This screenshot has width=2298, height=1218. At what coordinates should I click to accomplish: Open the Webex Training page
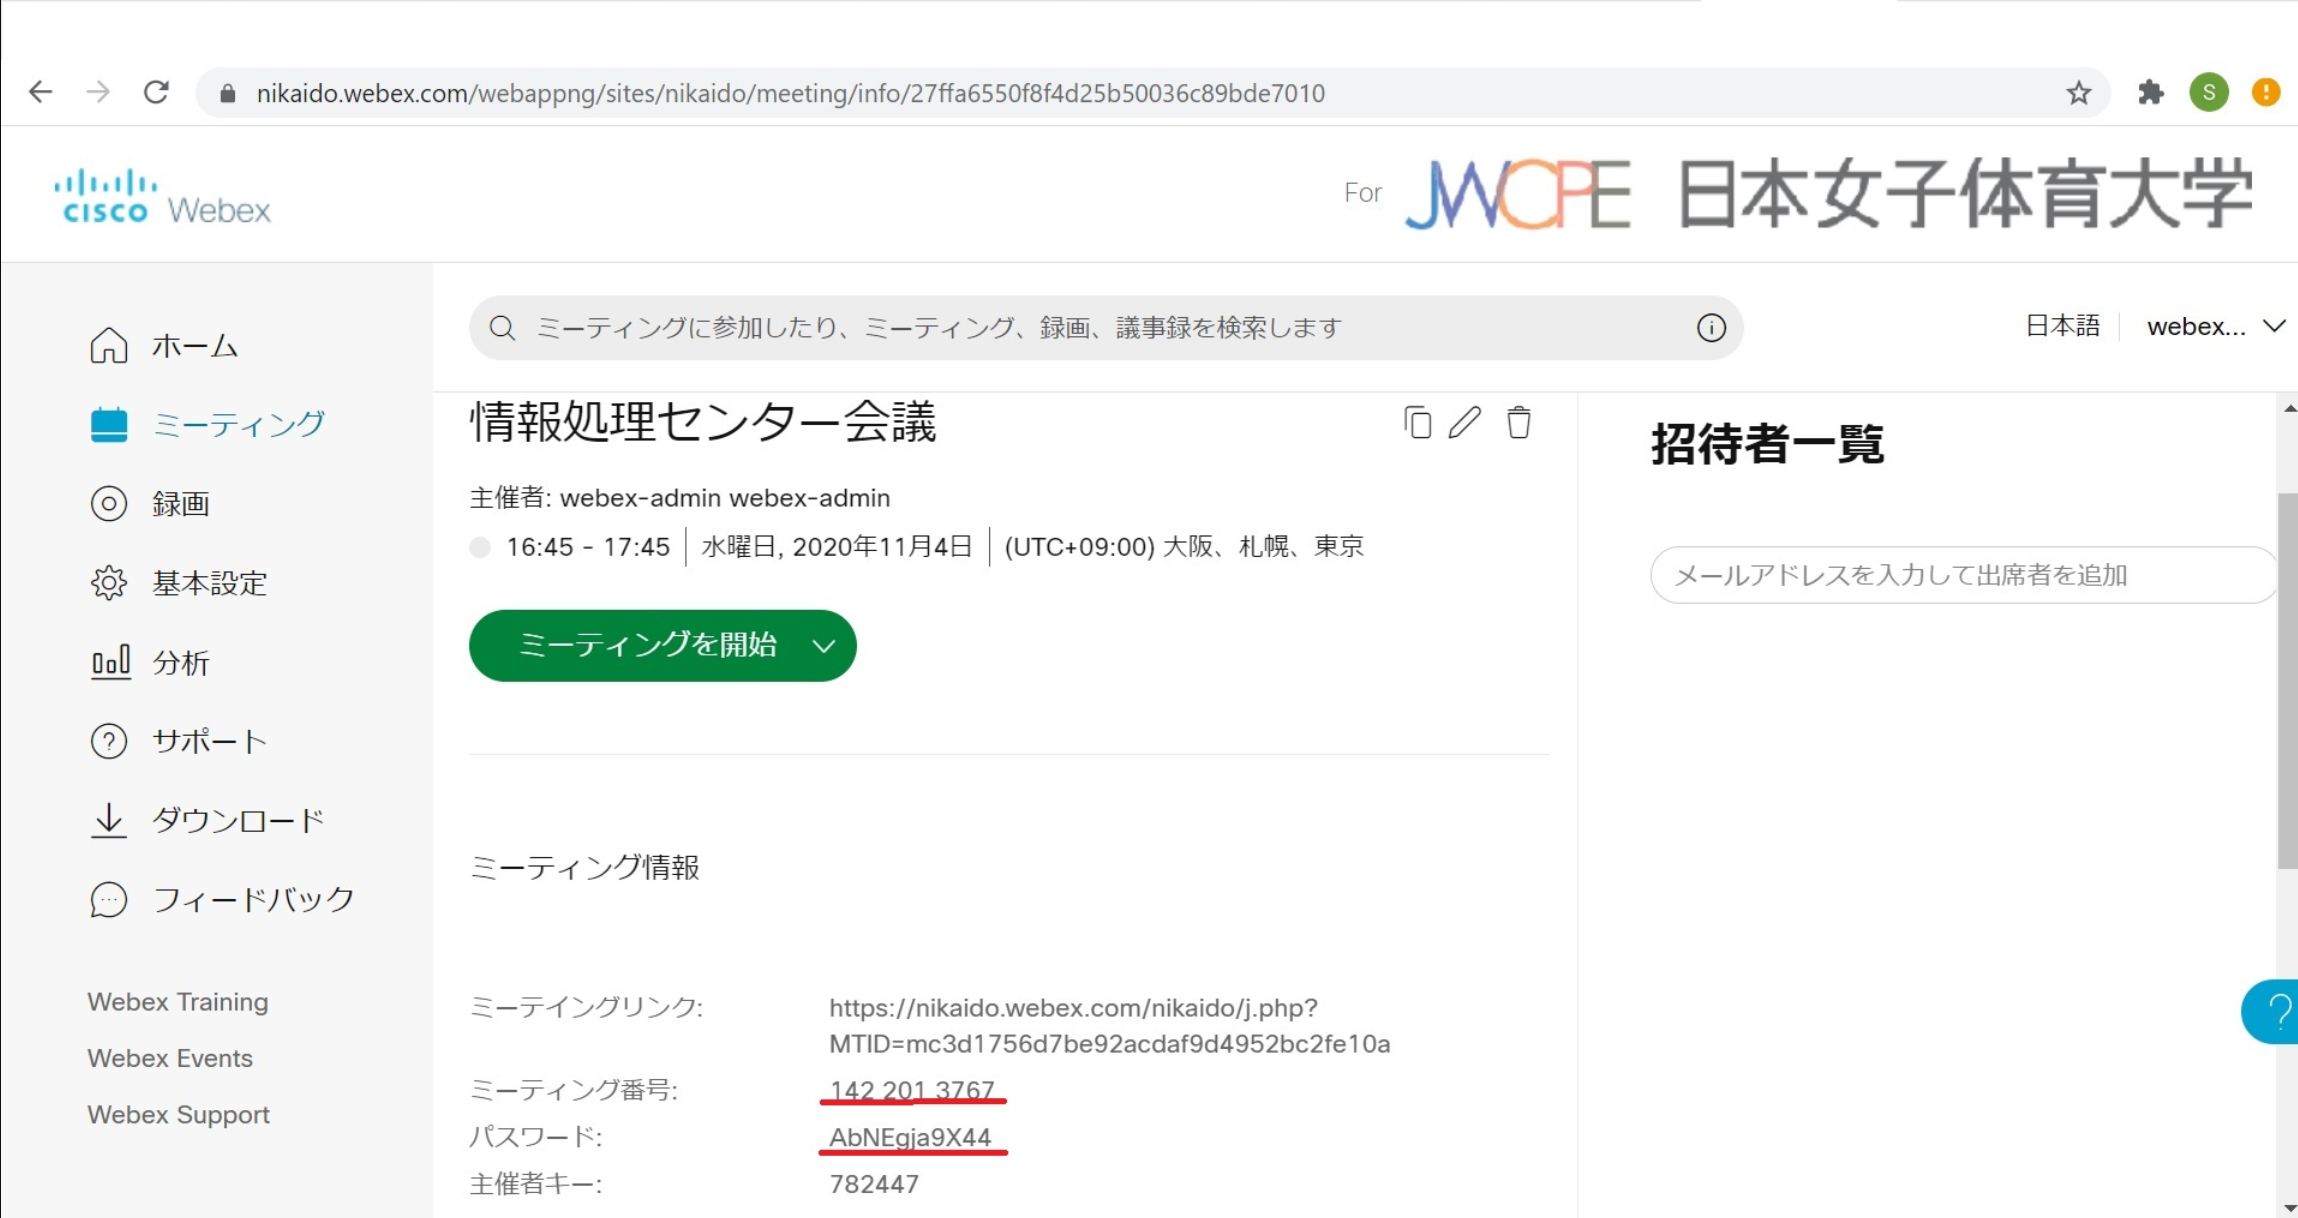(177, 1001)
